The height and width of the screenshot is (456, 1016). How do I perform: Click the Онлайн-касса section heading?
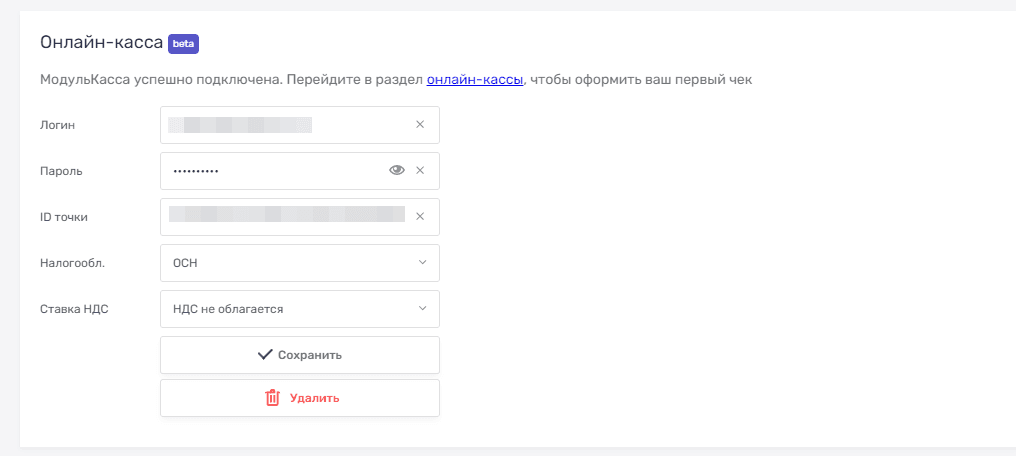(101, 43)
